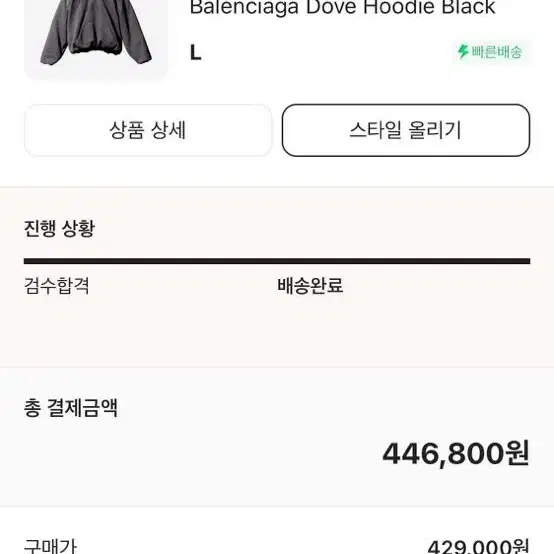Select the Balenciaga Dove Hoodie Black title
554x554 pixels.
pos(342,7)
